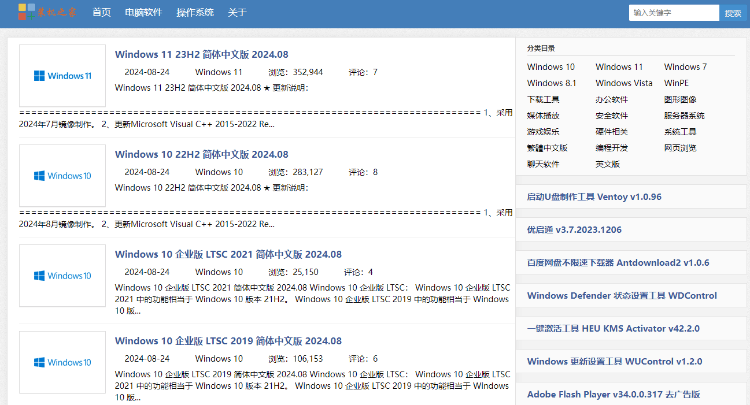Screen dimensions: 750x405
Task: Open Adobe Flash Player v34.0.0.317 link
Action: point(614,395)
